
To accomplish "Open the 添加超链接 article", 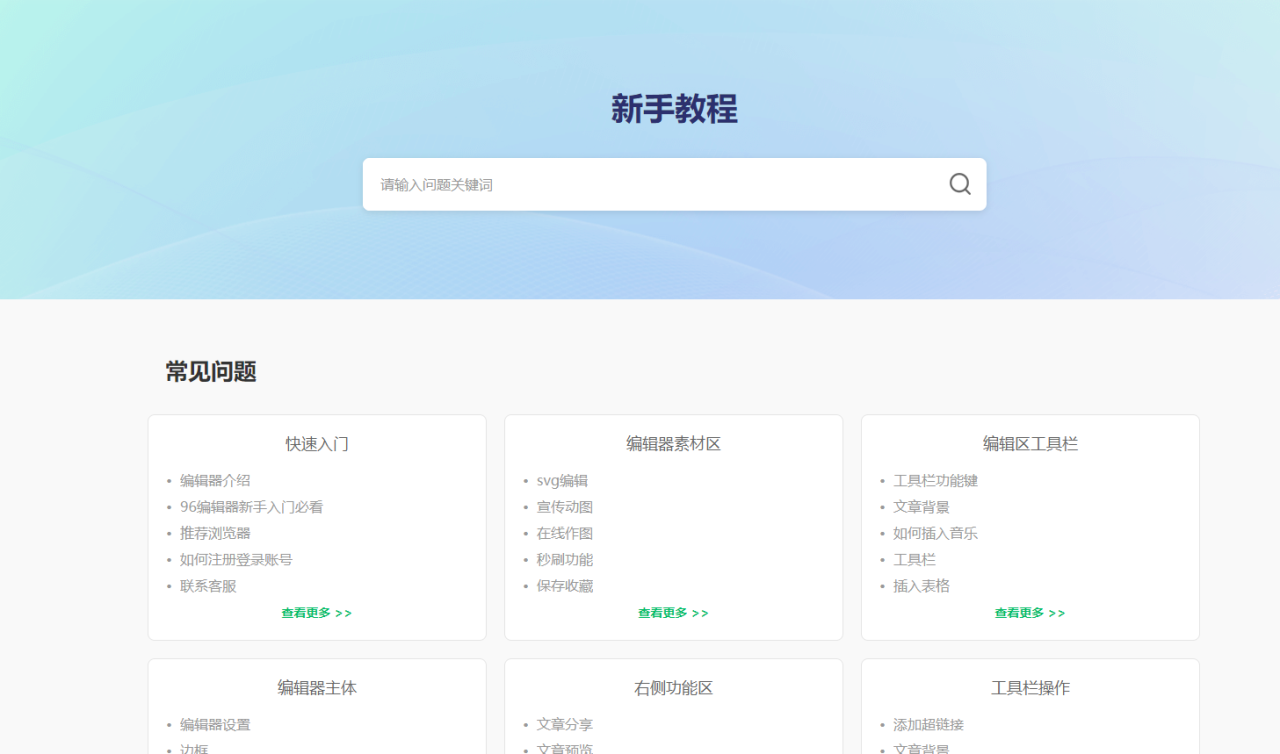I will pyautogui.click(x=928, y=725).
